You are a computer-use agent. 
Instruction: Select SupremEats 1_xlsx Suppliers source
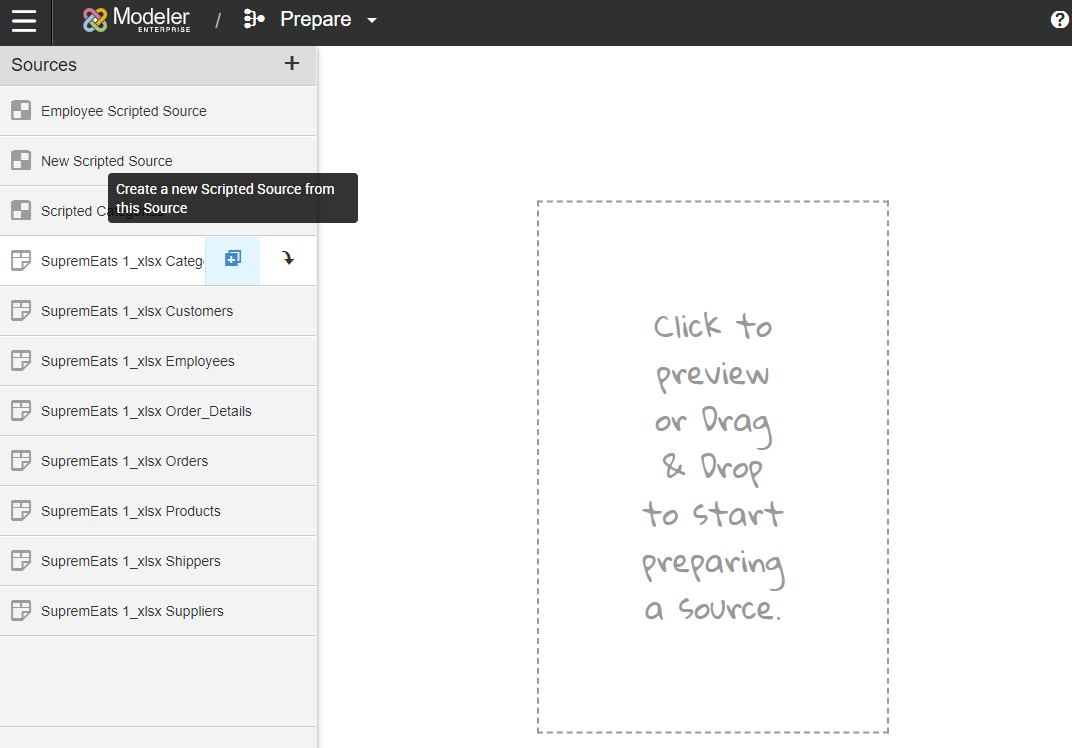click(x=132, y=611)
